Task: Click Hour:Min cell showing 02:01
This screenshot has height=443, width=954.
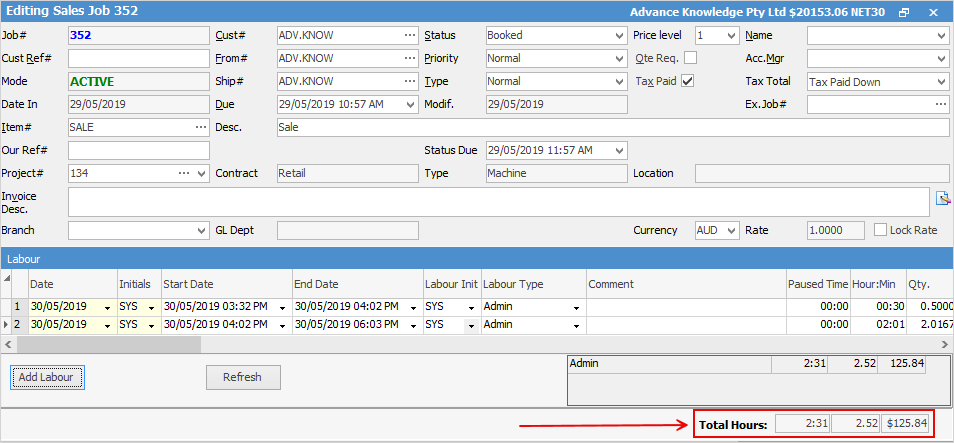Action: coord(879,325)
